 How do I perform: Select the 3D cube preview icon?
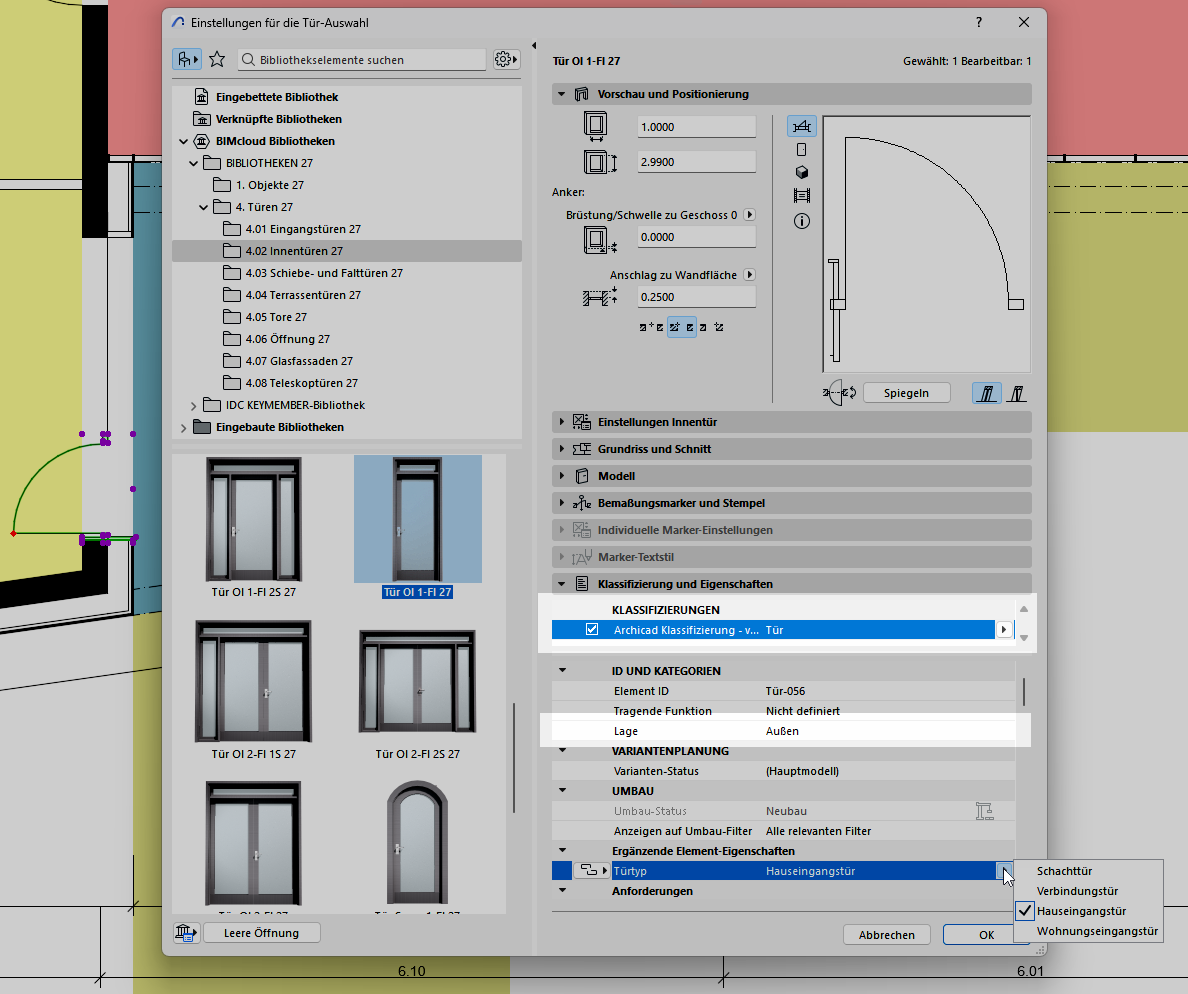[801, 172]
